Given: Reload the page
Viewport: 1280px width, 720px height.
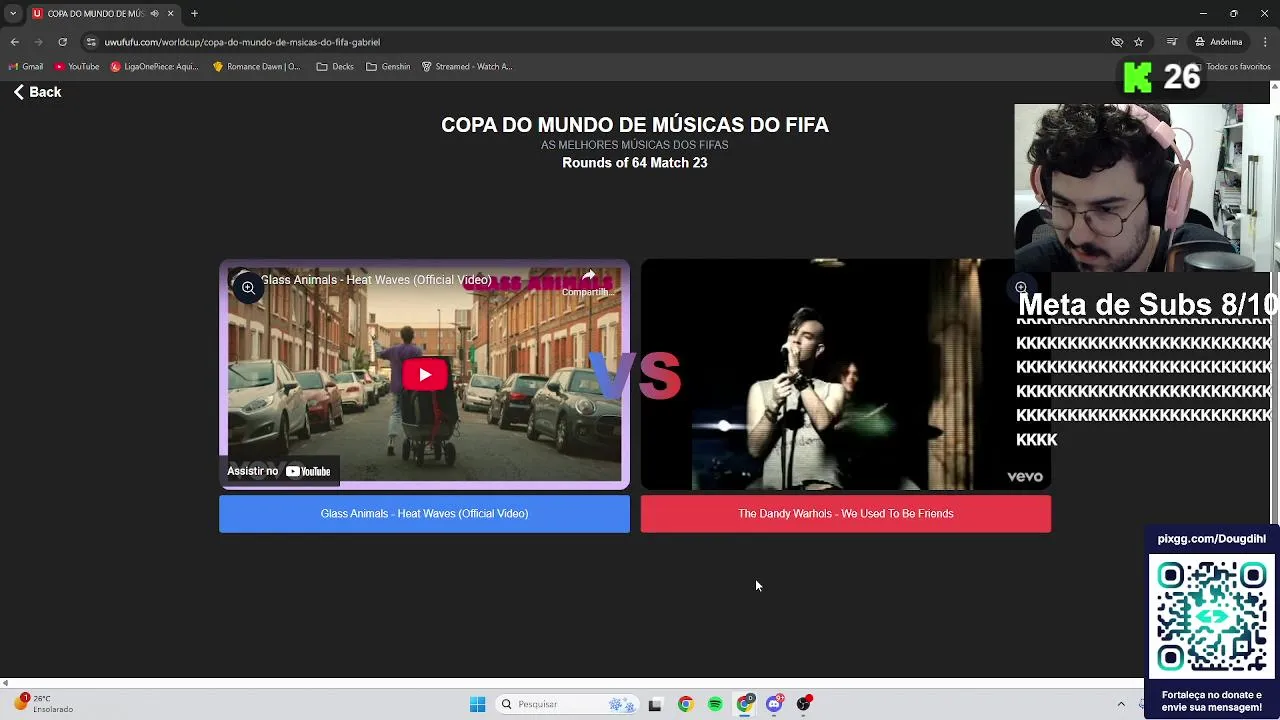Looking at the screenshot, I should pos(62,42).
